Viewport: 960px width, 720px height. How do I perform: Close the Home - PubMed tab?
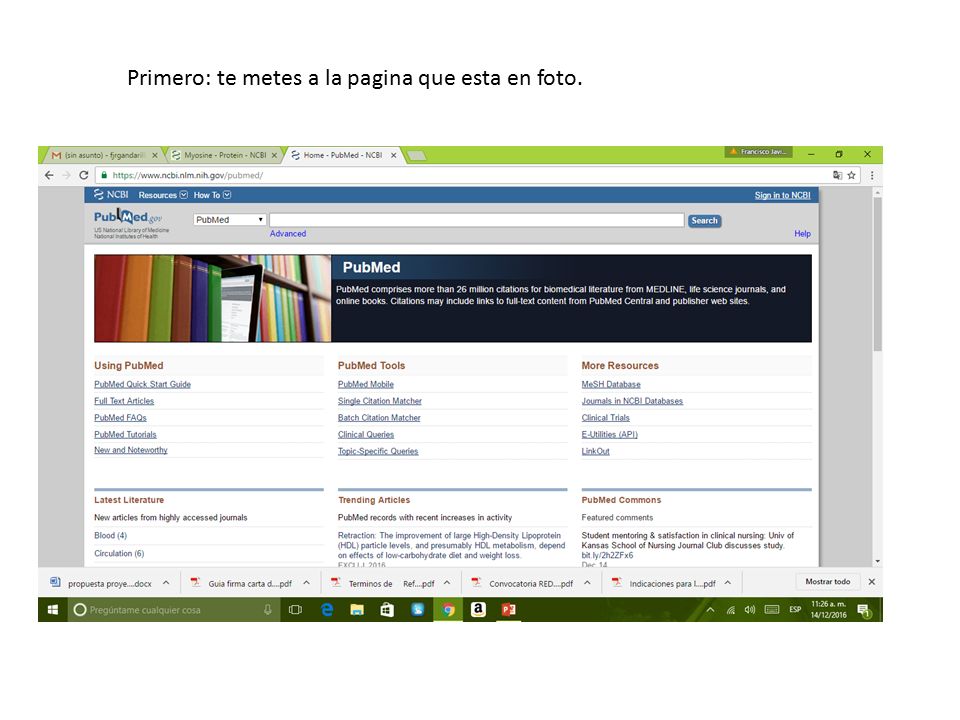pos(394,156)
